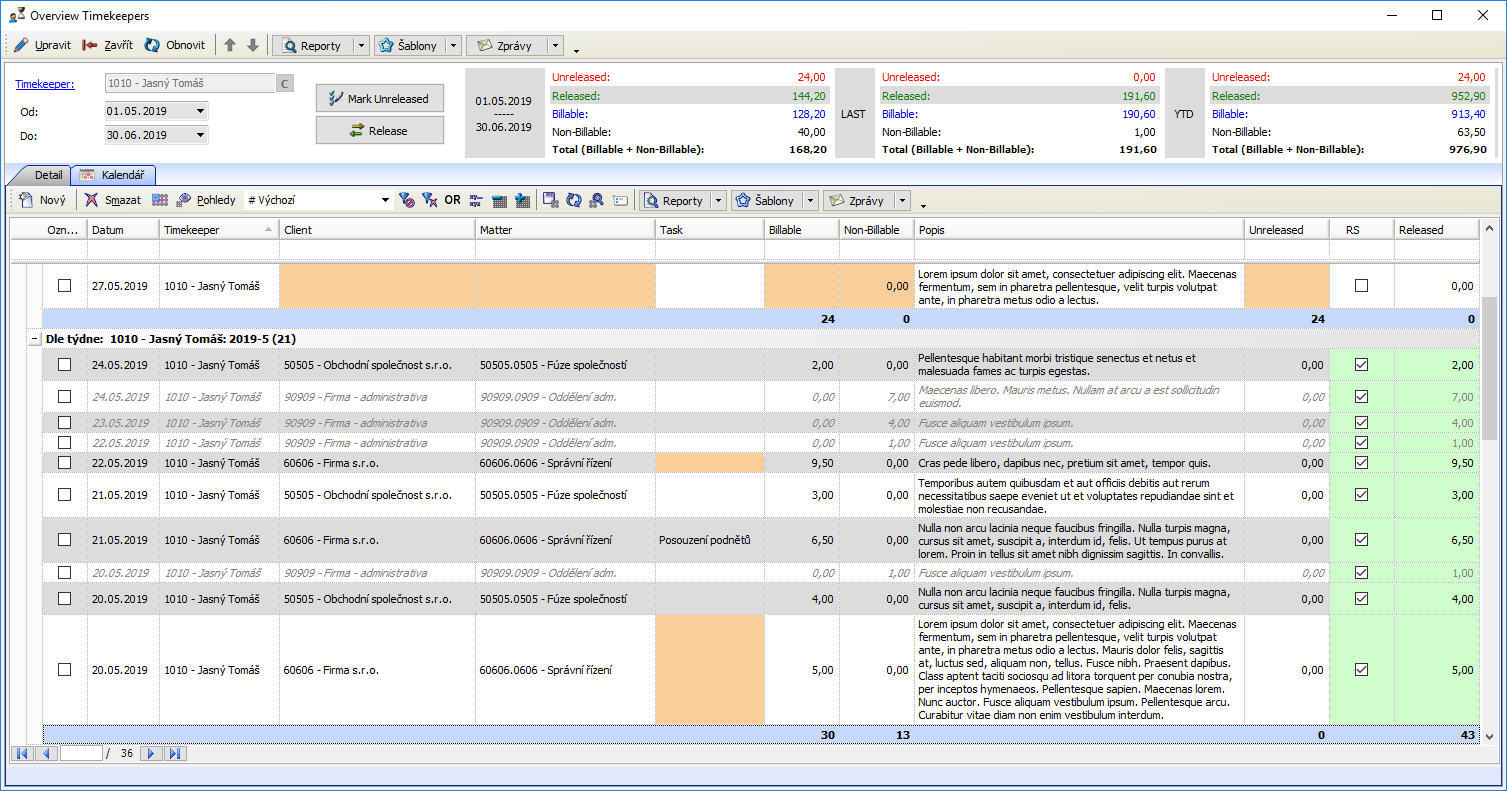Click the refresh icon in grid toolbar

(x=574, y=200)
